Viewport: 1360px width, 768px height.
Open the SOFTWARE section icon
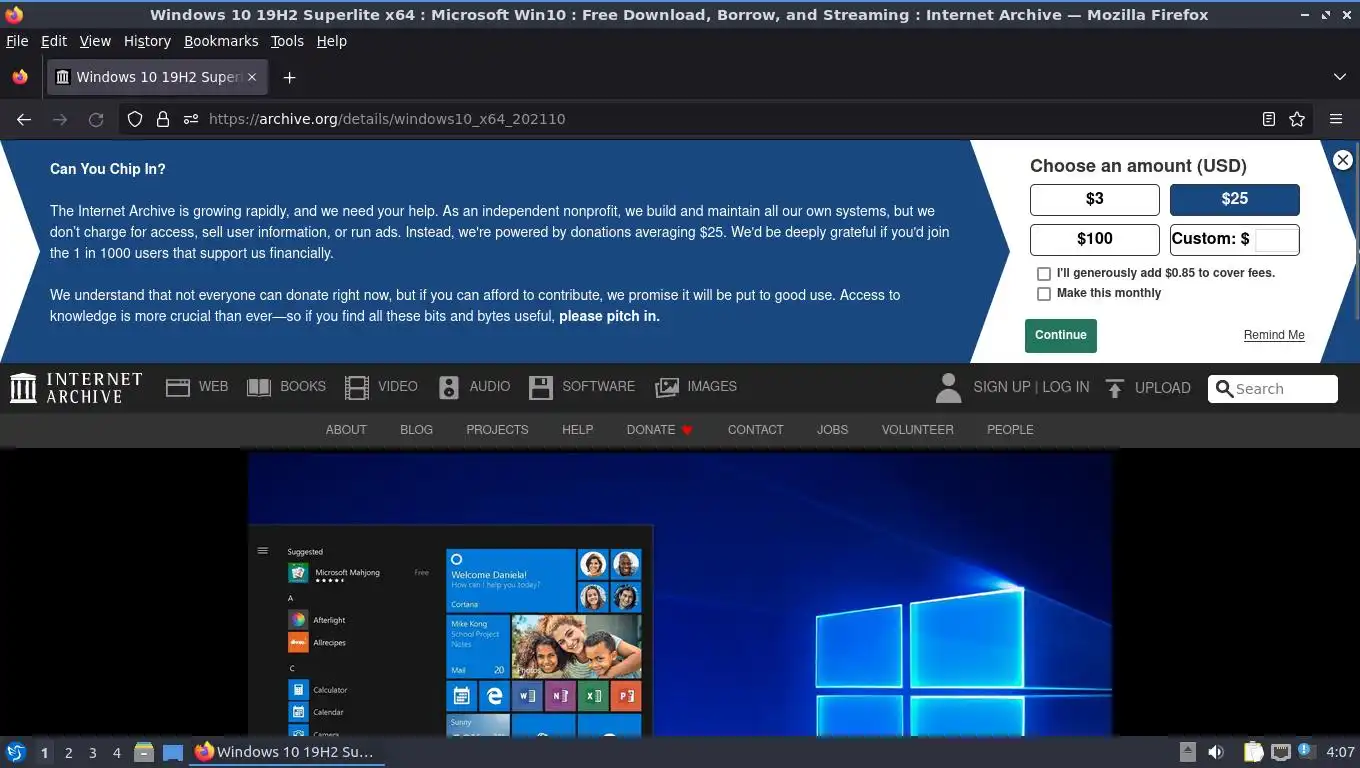tap(541, 388)
